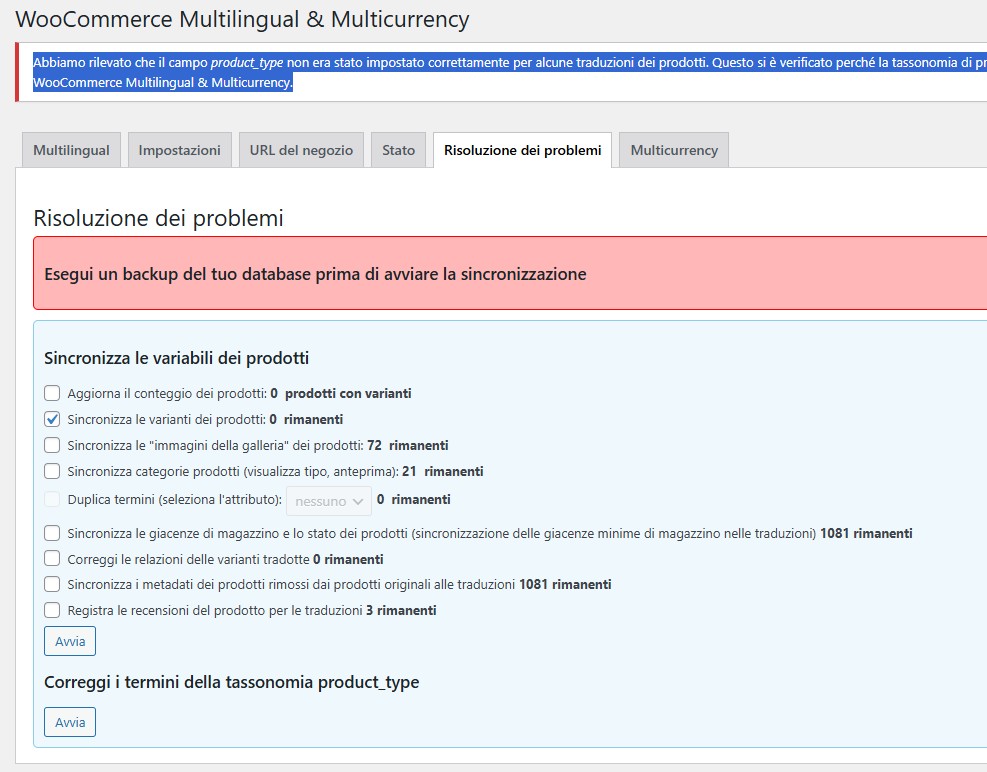Image resolution: width=987 pixels, height=772 pixels.
Task: Click the 'Esegui un backup del tuo database' warning
Action: tap(315, 274)
